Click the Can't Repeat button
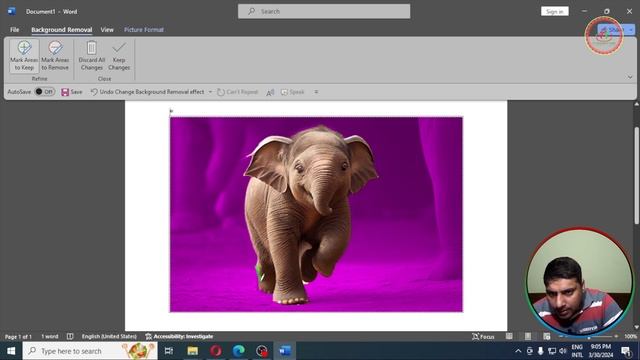Viewport: 640px width, 360px height. point(238,92)
